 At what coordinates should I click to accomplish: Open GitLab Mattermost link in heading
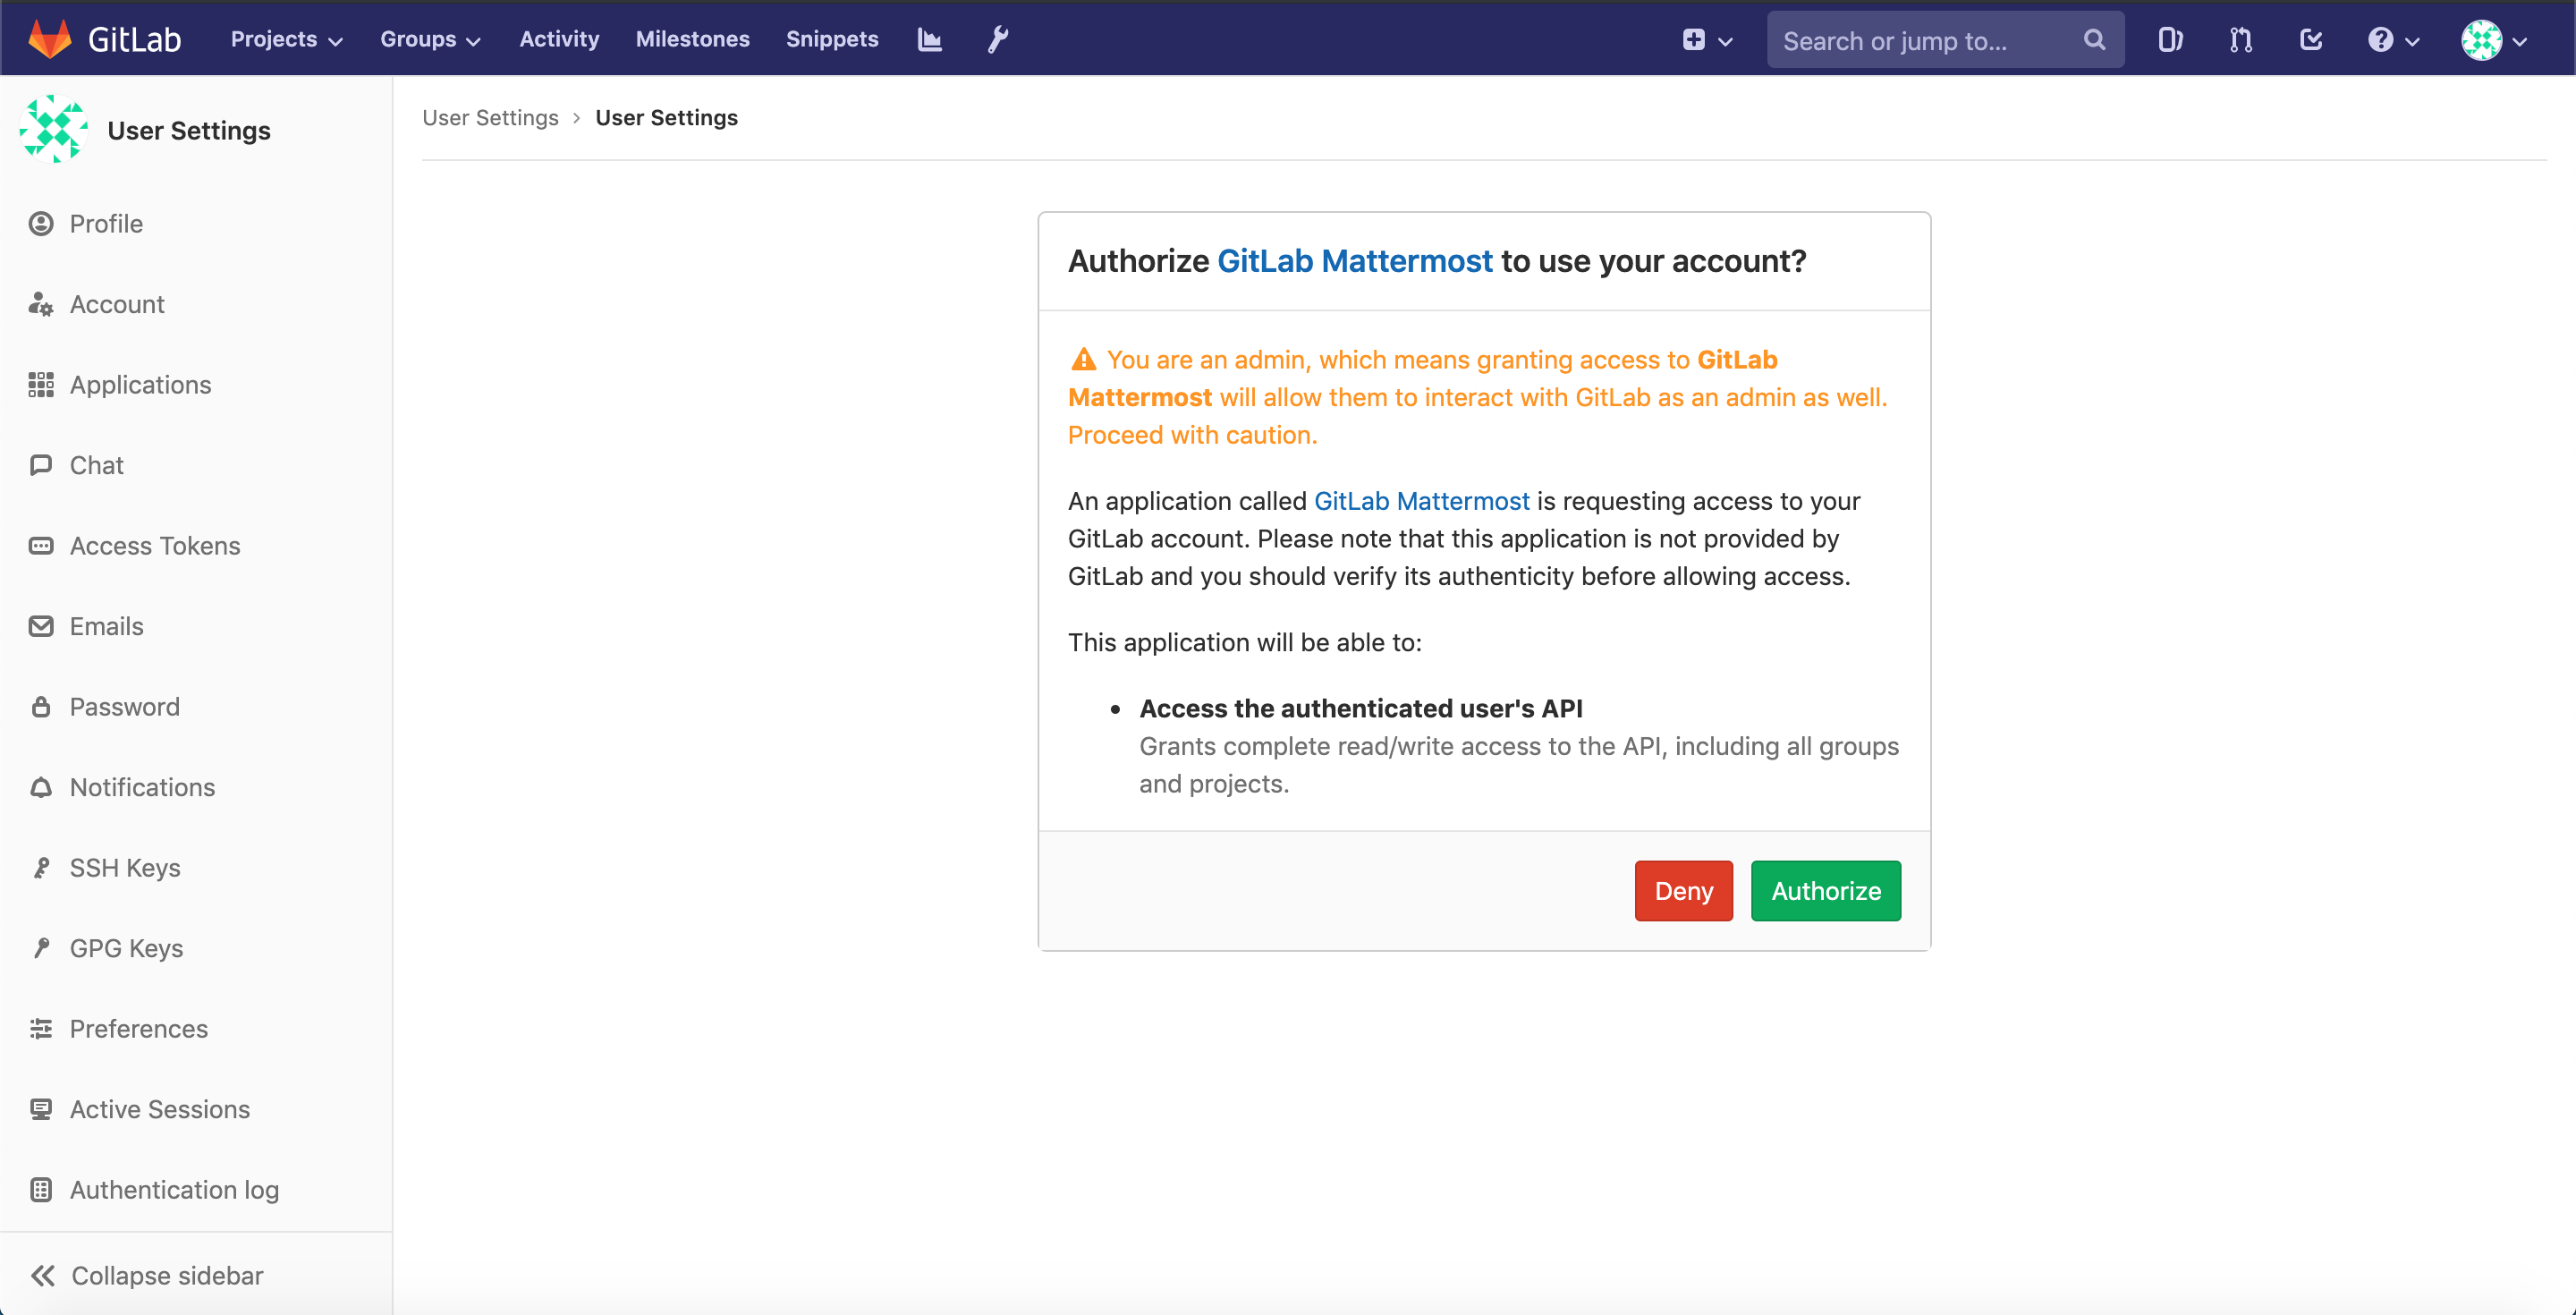point(1355,261)
